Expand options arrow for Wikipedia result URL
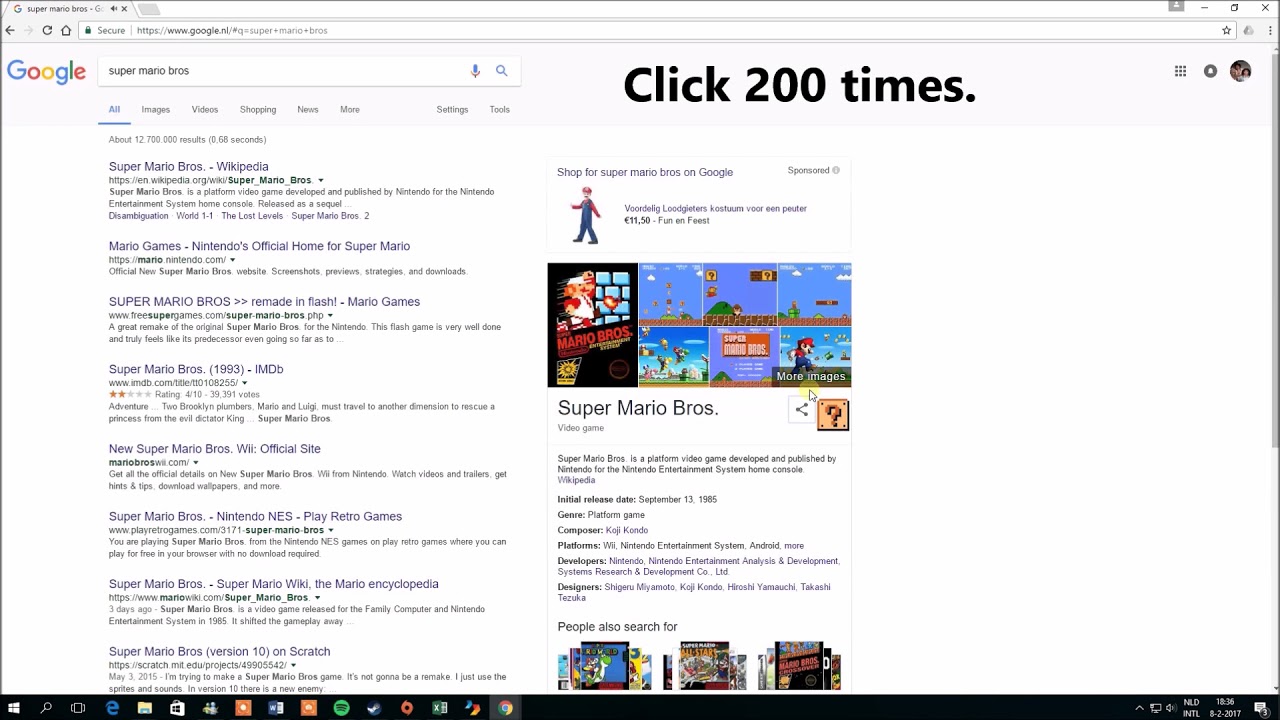 [x=320, y=181]
